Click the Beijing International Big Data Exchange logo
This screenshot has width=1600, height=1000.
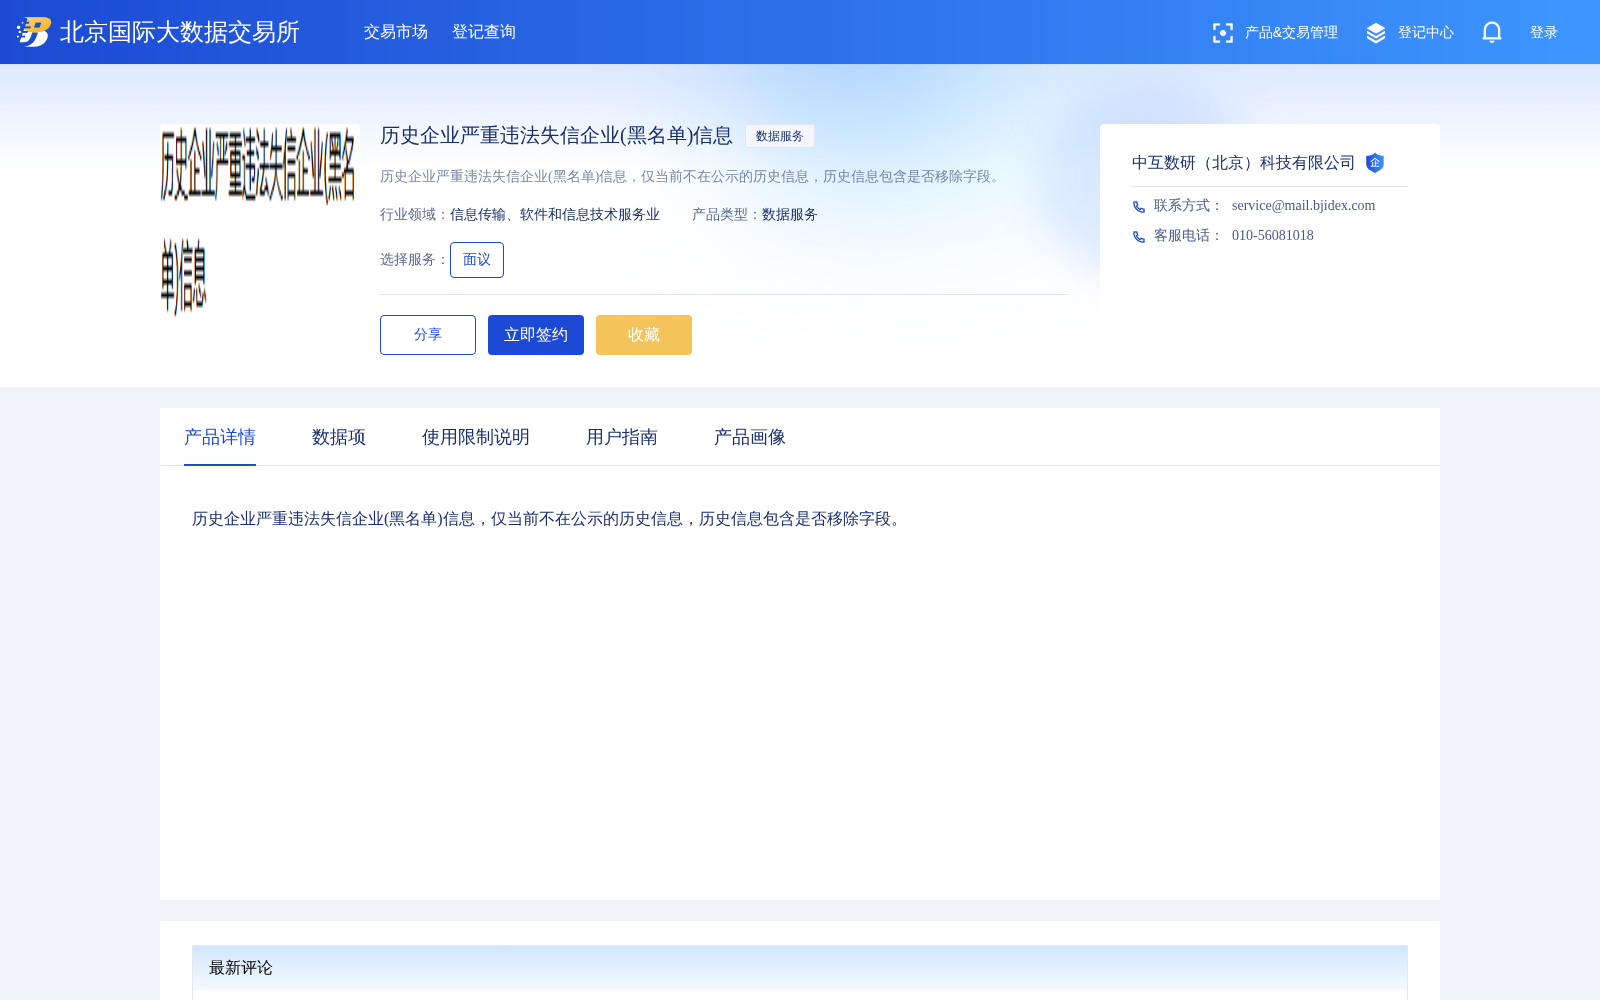click(34, 32)
